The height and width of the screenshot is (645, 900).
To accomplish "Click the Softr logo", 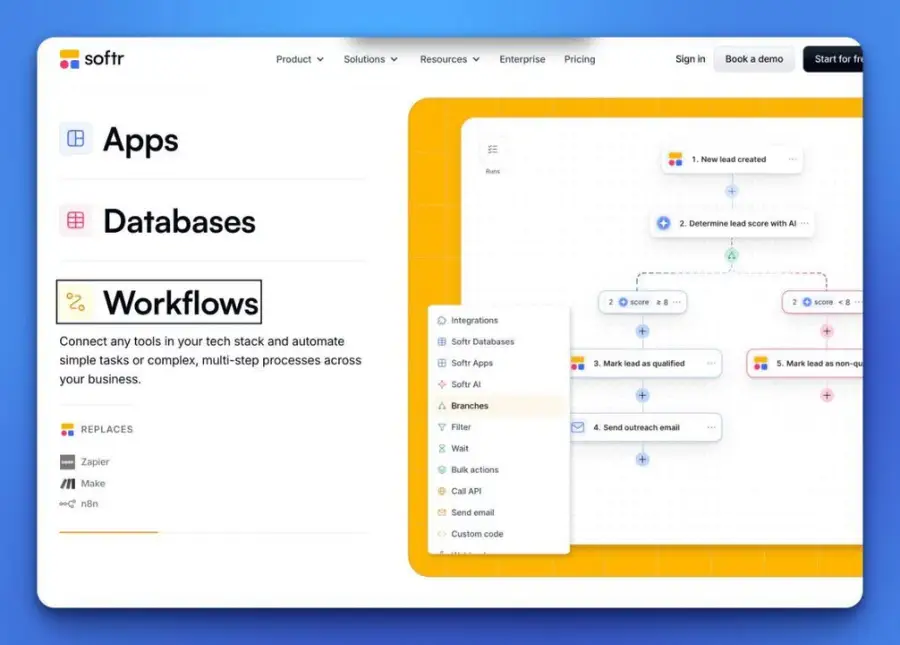I will tap(91, 59).
